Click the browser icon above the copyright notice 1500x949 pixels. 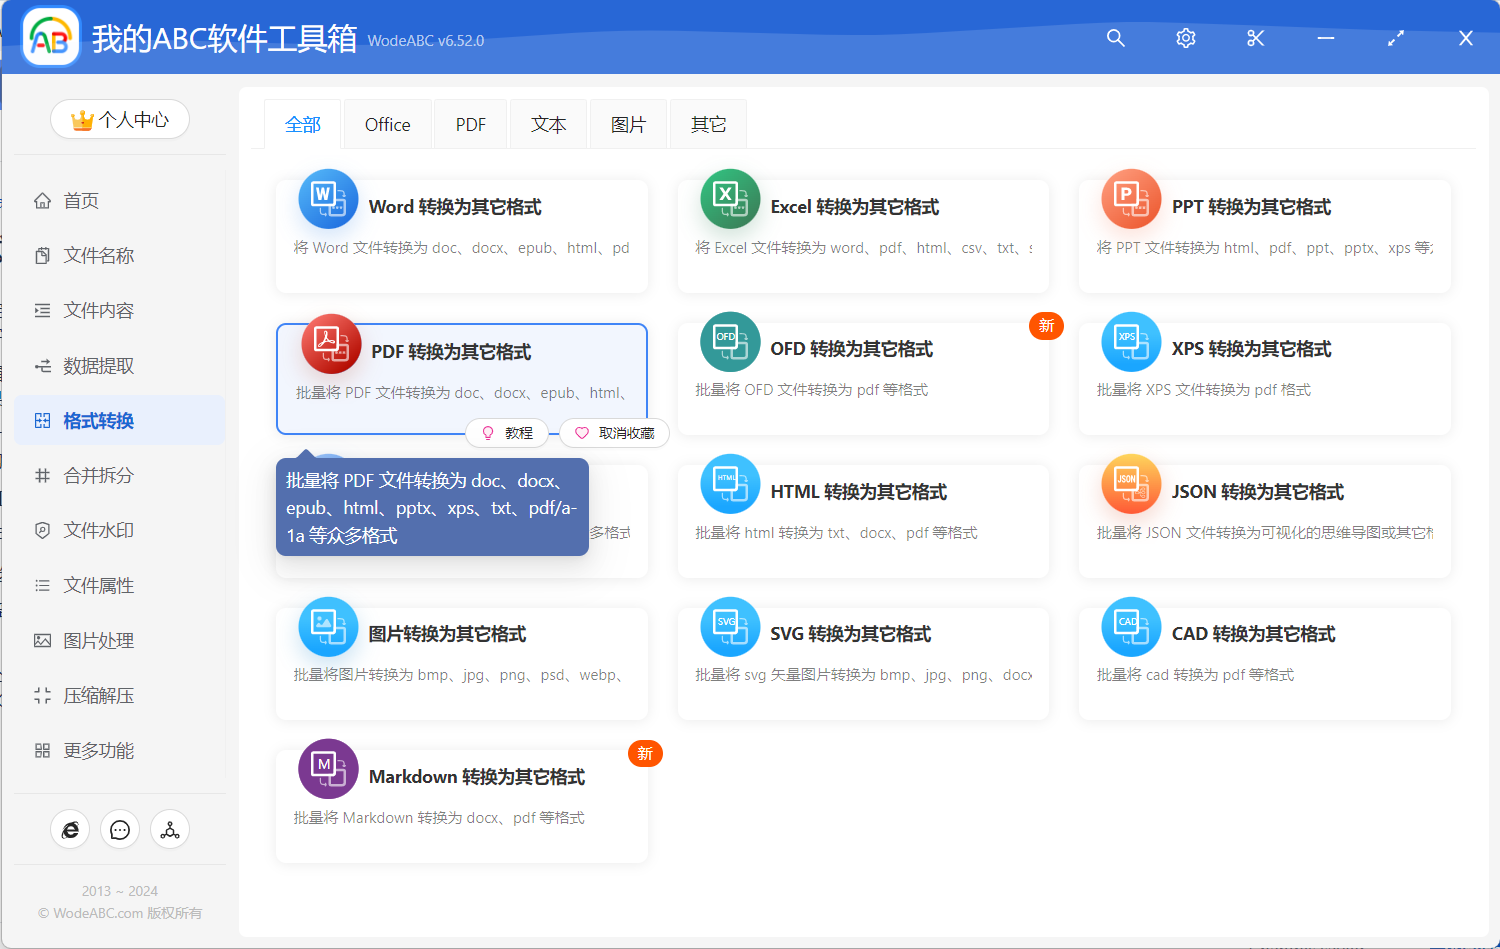click(70, 829)
